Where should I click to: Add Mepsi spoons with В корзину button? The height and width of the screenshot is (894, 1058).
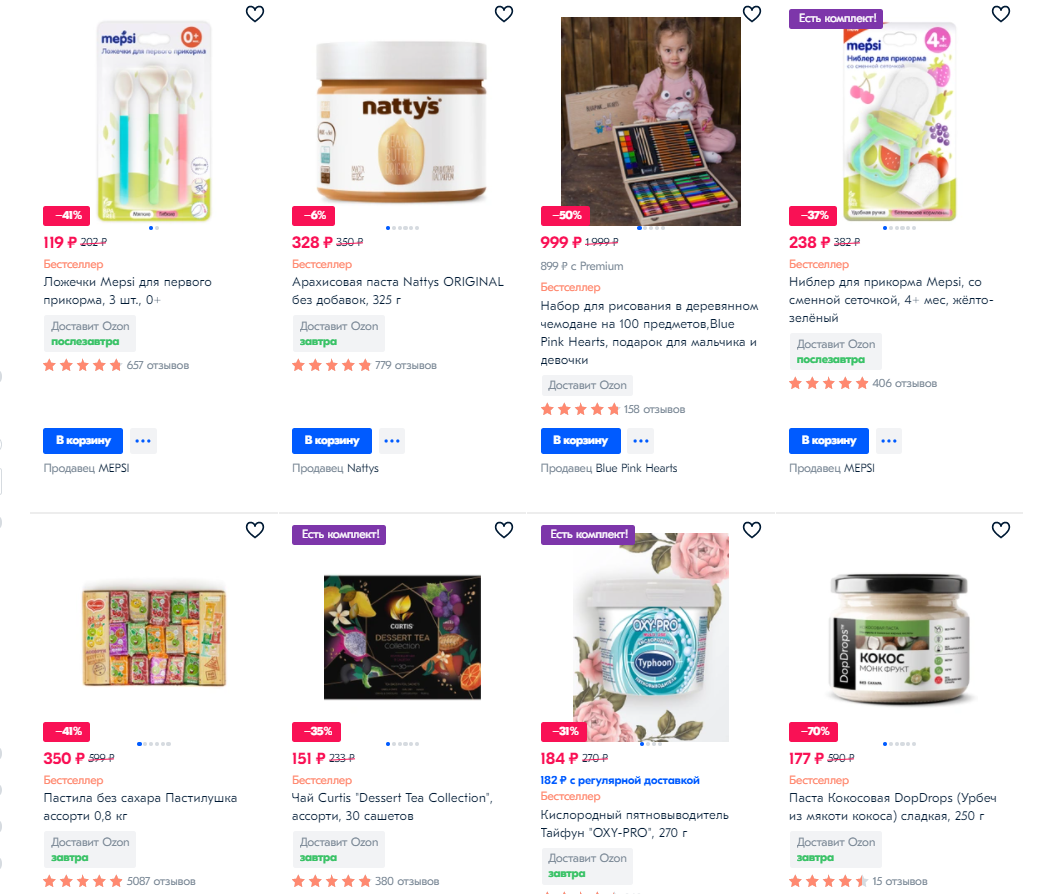(83, 441)
